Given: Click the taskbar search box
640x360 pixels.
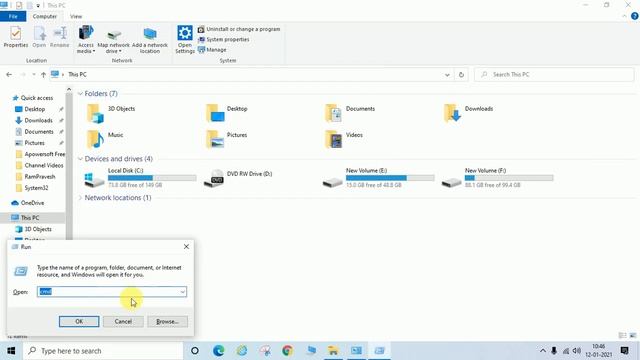Looking at the screenshot, I should pos(103,351).
